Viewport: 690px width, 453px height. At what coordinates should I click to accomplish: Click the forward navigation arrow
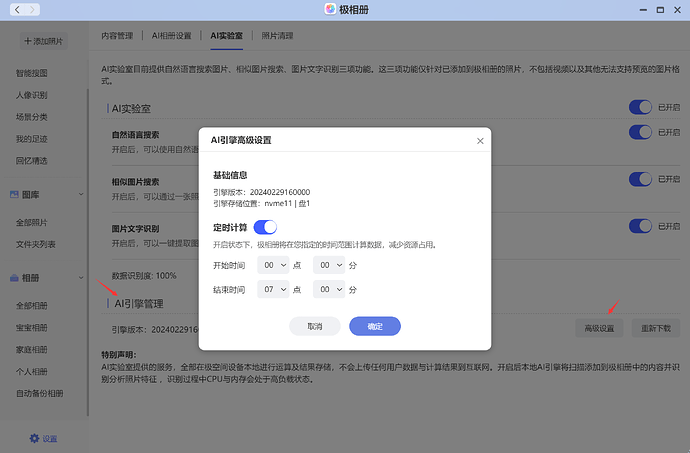pyautogui.click(x=32, y=10)
